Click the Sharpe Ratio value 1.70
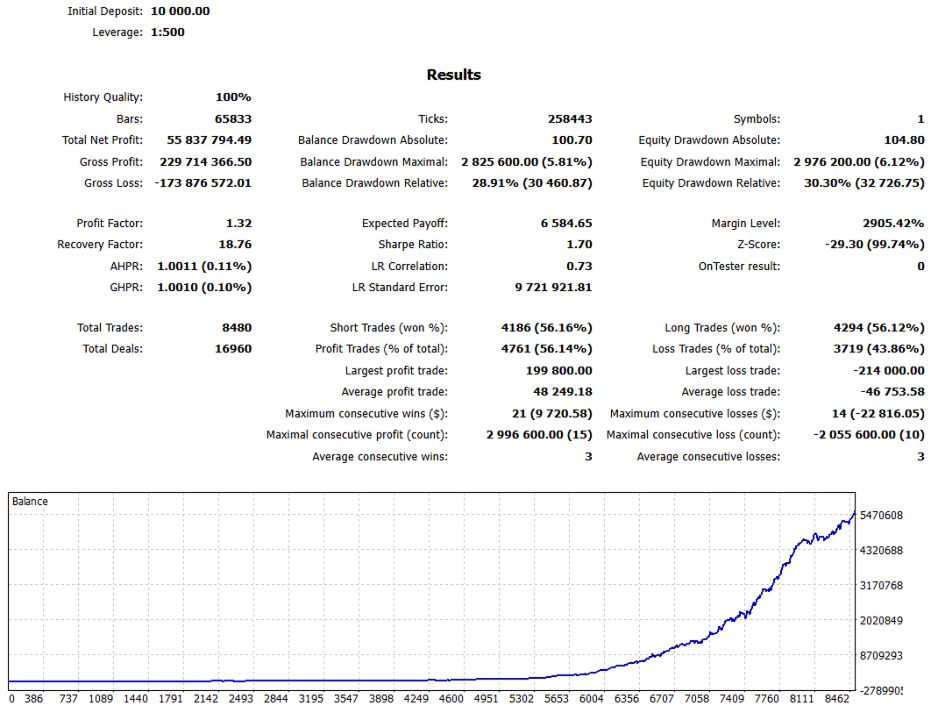 (580, 245)
